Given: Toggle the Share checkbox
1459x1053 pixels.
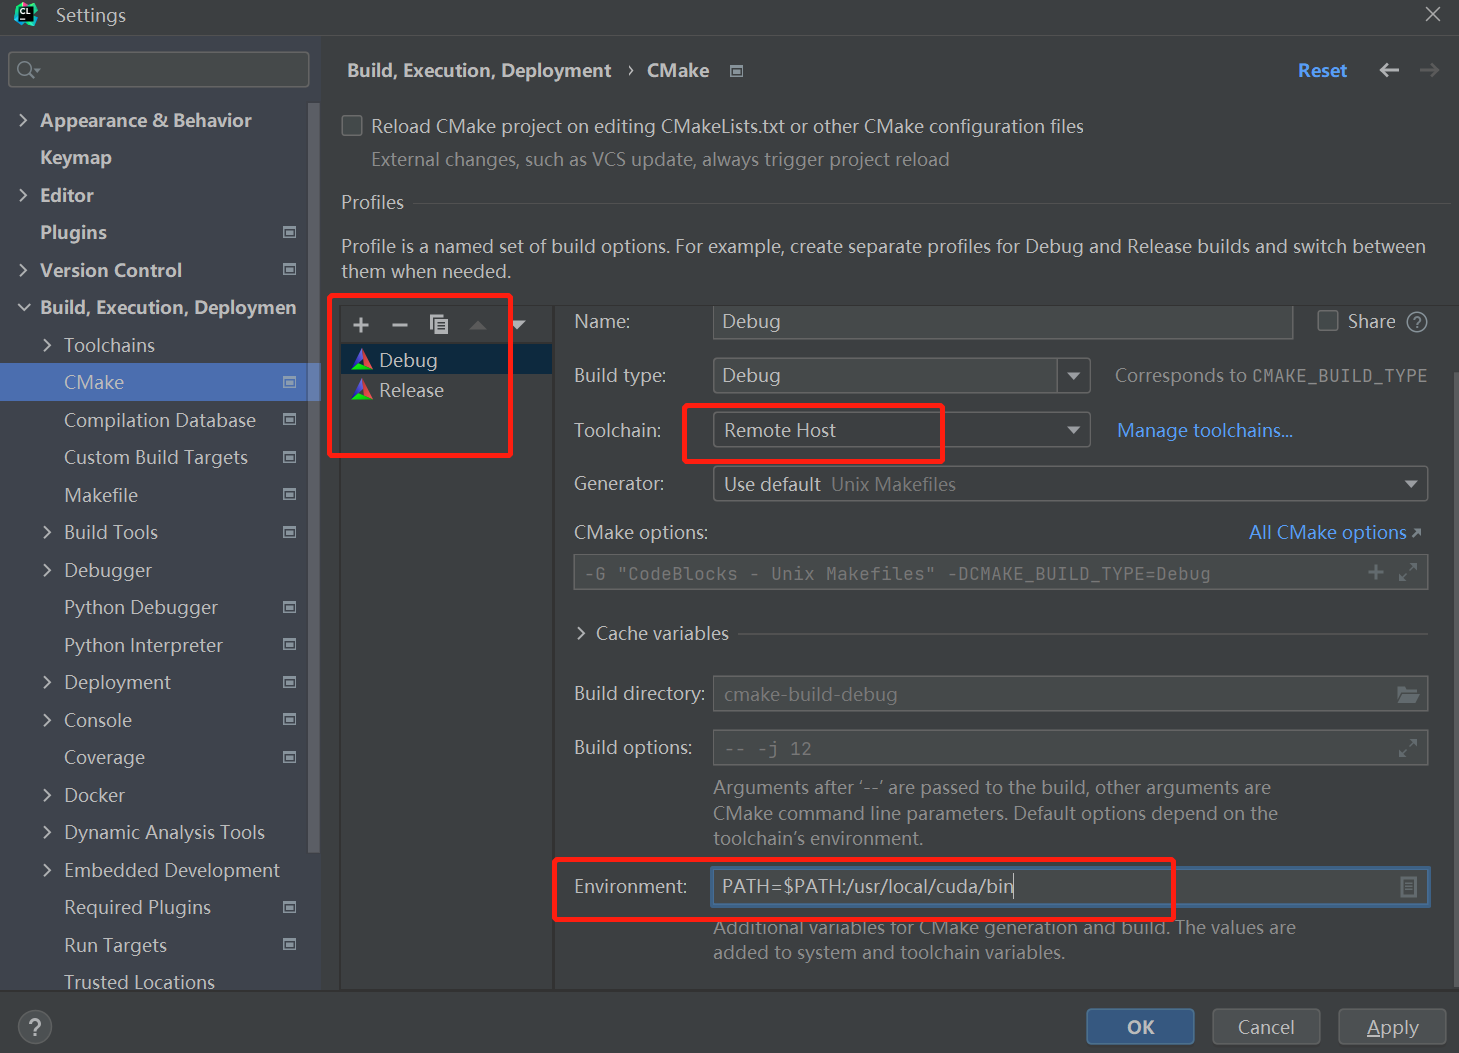Looking at the screenshot, I should [1328, 321].
